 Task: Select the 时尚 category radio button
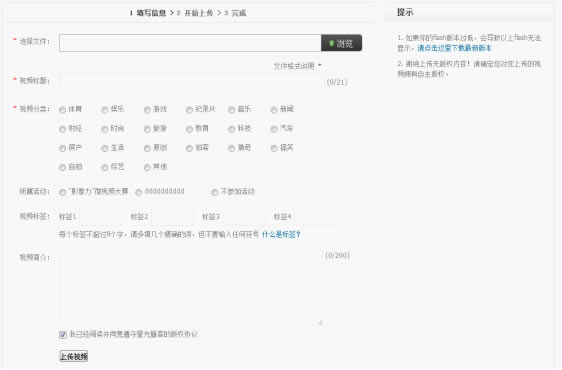point(105,129)
